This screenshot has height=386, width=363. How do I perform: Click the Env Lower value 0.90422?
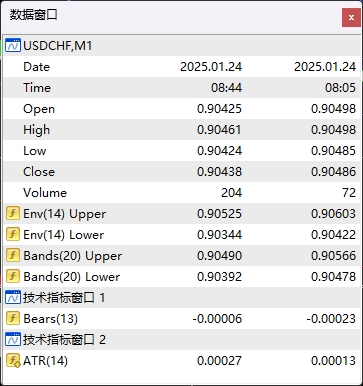[x=333, y=235]
